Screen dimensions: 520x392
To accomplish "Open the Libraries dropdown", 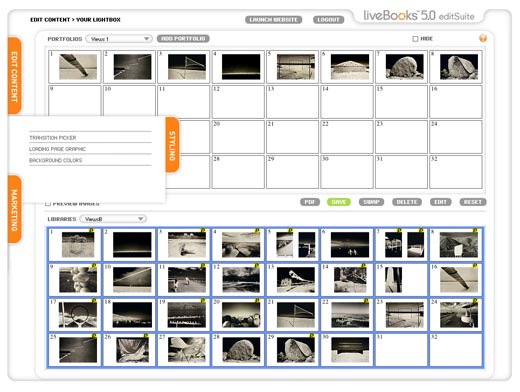I will point(113,219).
